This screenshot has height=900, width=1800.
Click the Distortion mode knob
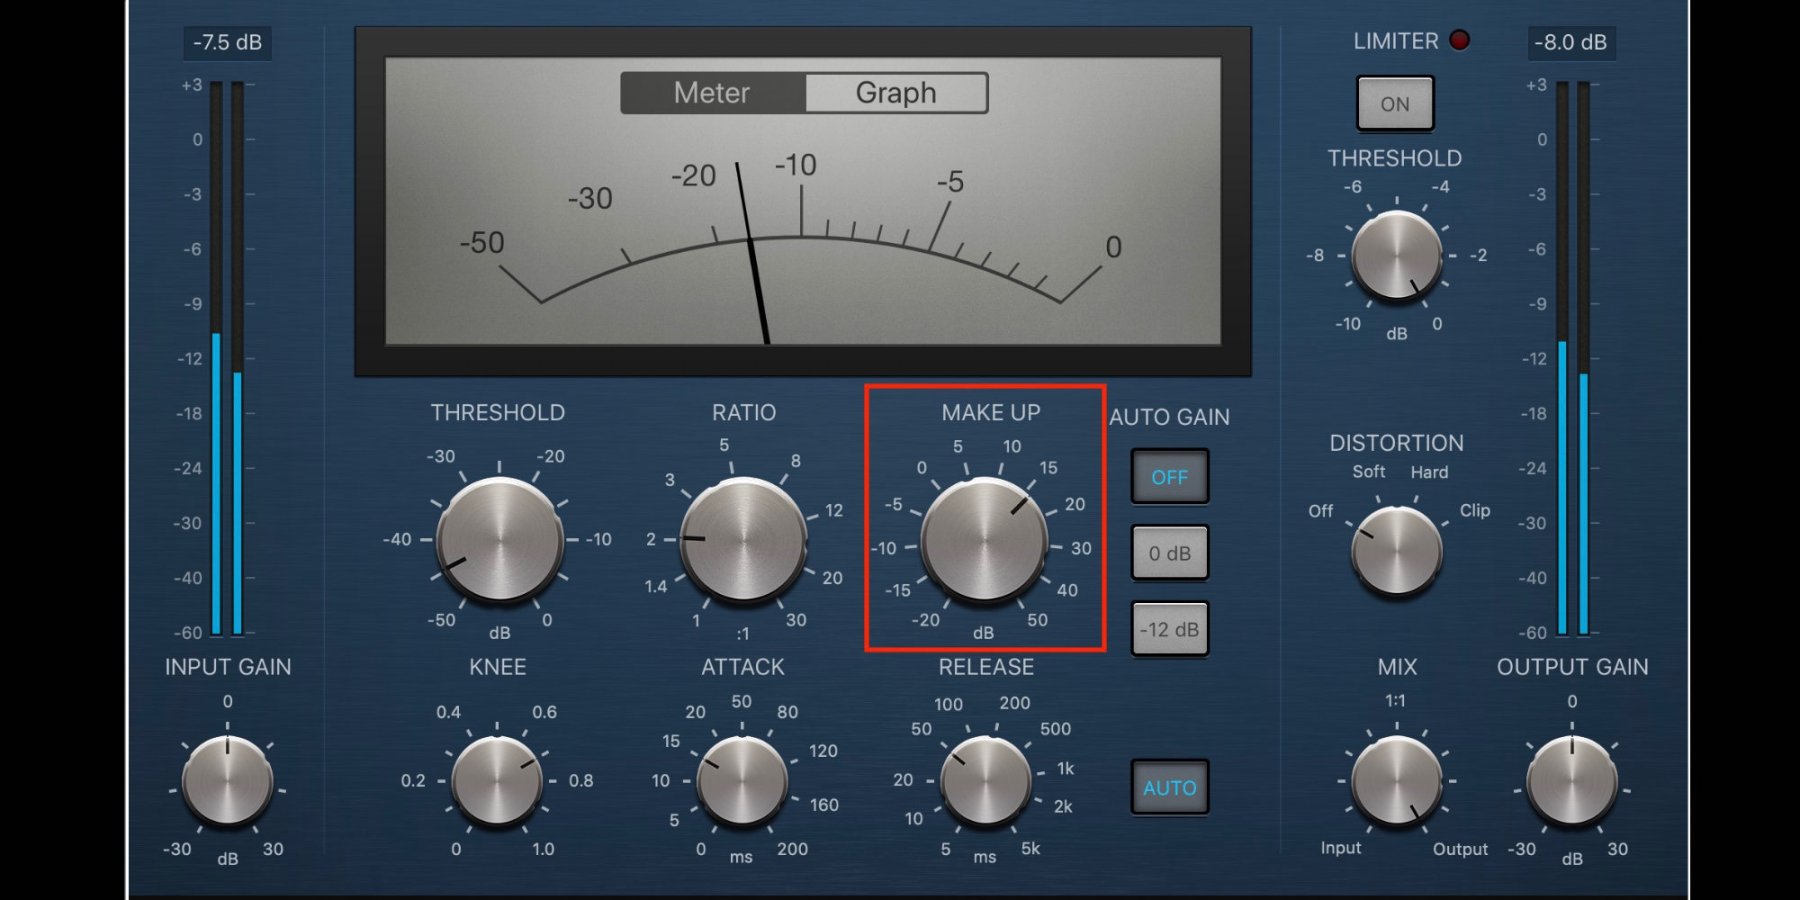pos(1396,550)
